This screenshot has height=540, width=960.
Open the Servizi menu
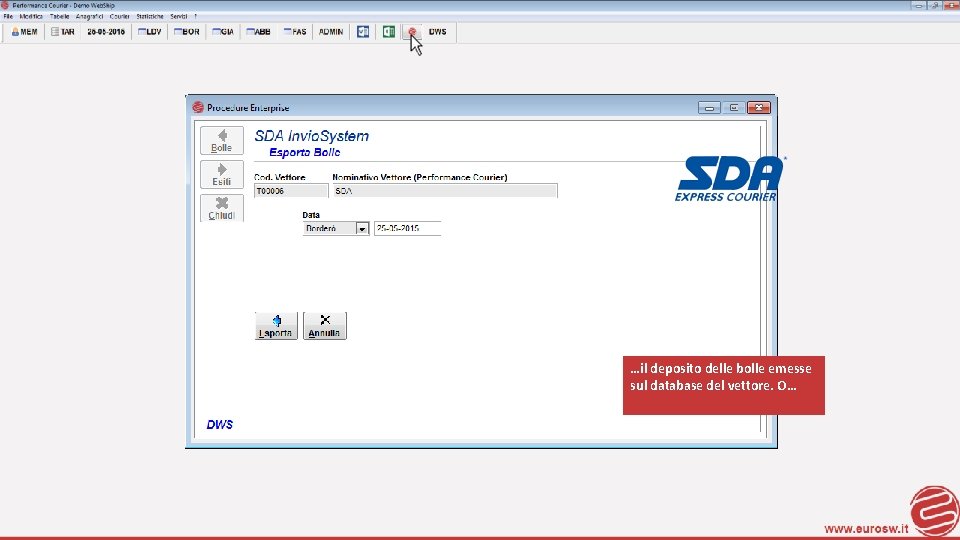(179, 17)
